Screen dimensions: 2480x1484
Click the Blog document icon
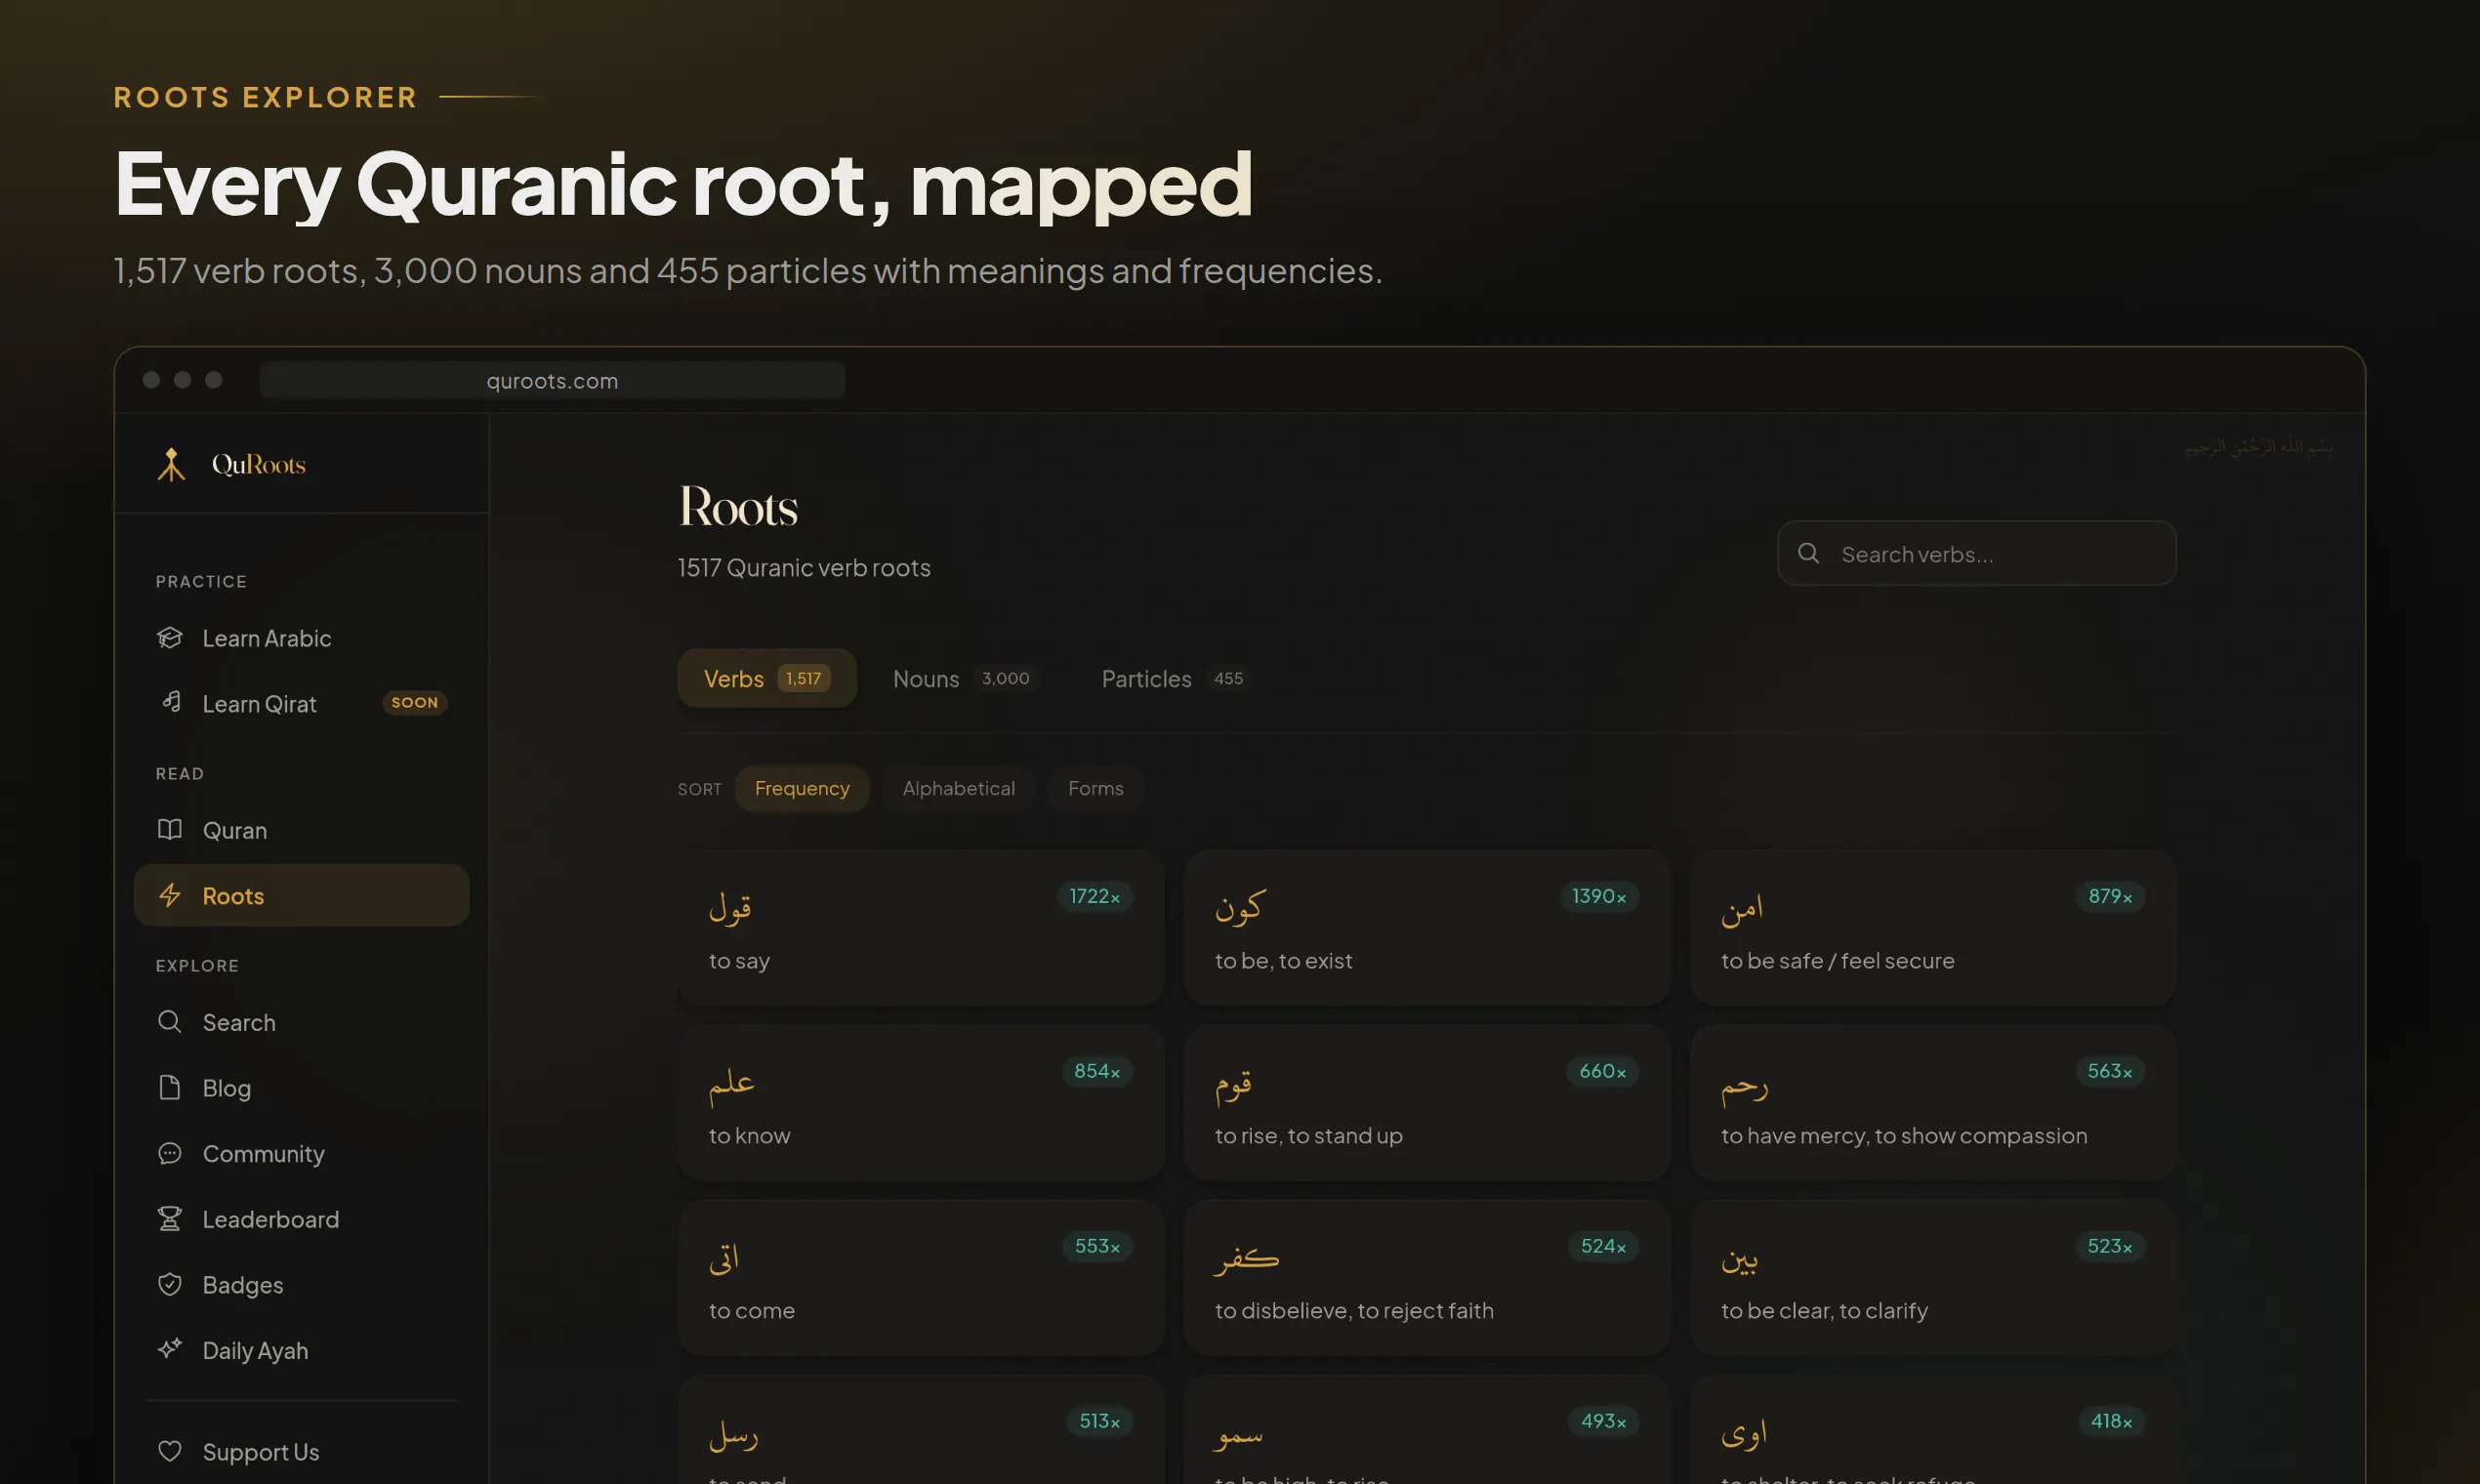pos(170,1087)
